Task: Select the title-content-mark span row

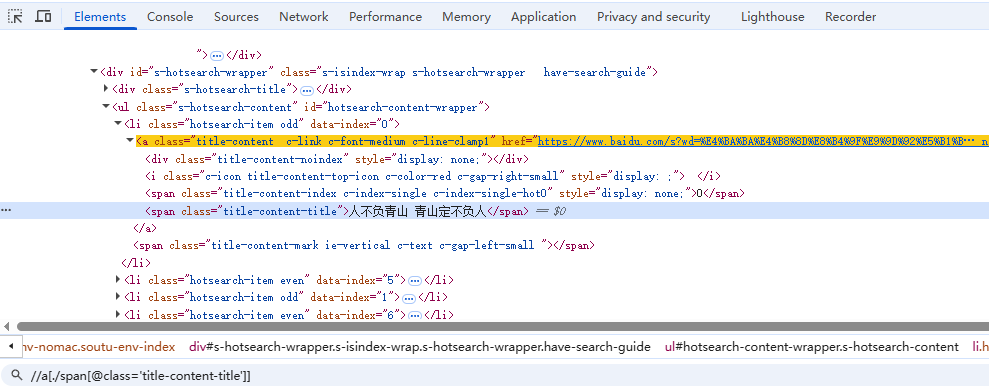Action: point(363,245)
